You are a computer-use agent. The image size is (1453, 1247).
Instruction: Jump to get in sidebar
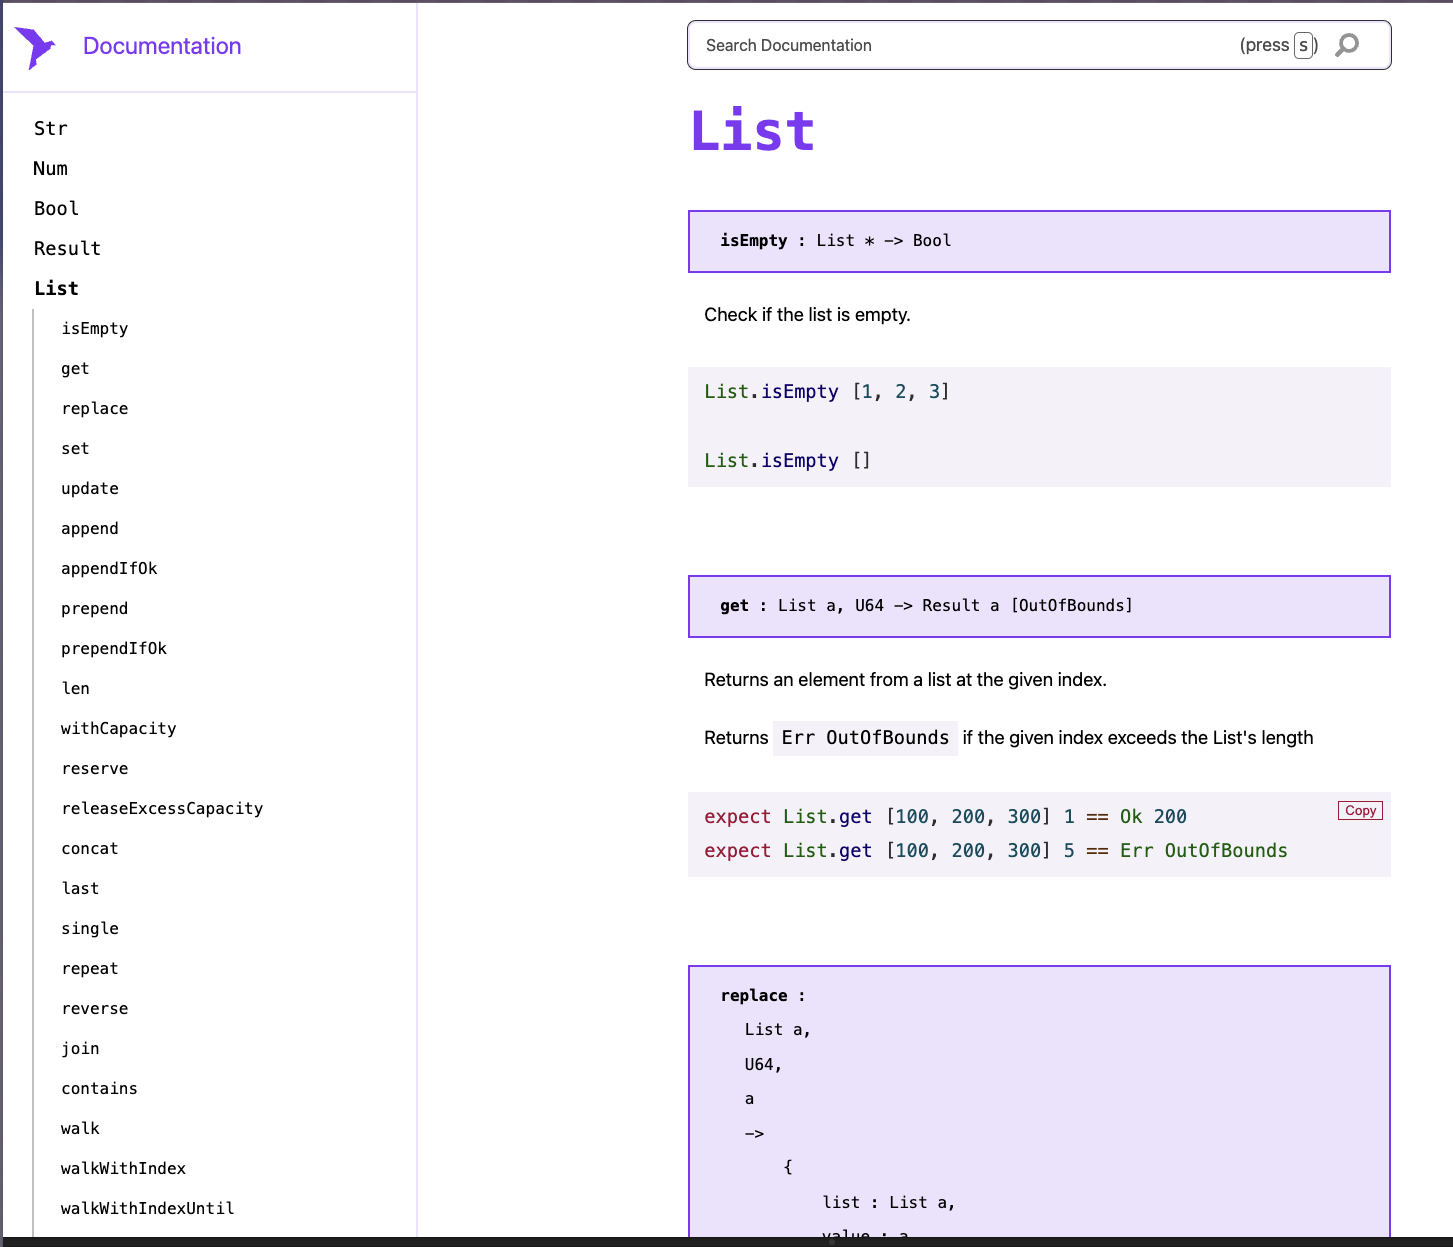(x=75, y=368)
